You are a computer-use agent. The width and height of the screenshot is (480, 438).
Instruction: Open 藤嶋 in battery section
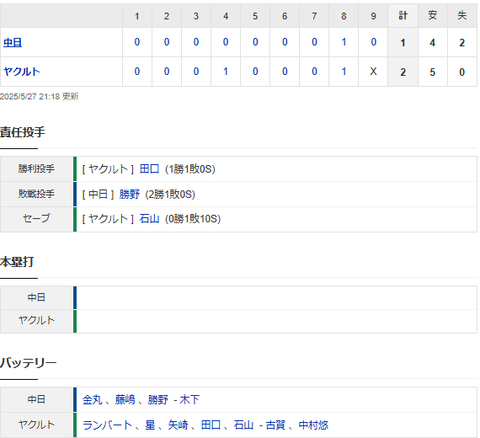(125, 399)
